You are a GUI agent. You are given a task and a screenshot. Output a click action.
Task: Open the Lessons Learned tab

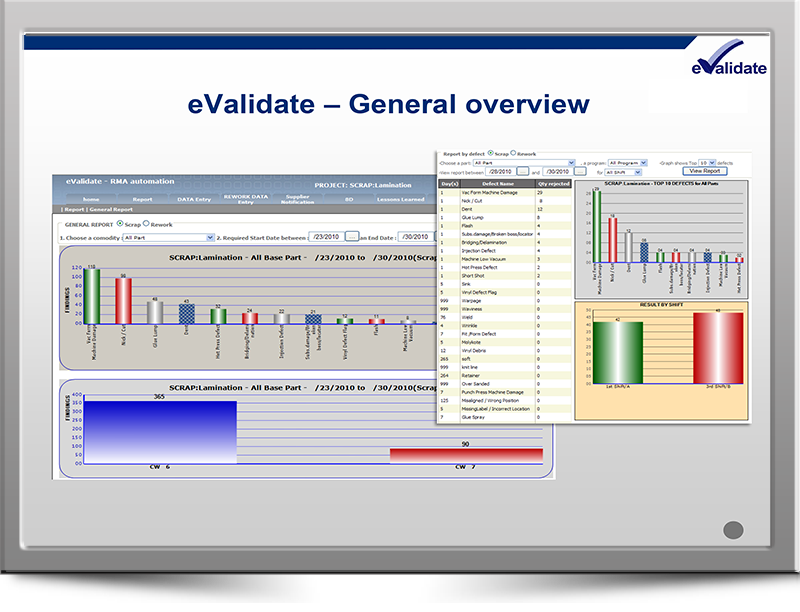(x=401, y=199)
